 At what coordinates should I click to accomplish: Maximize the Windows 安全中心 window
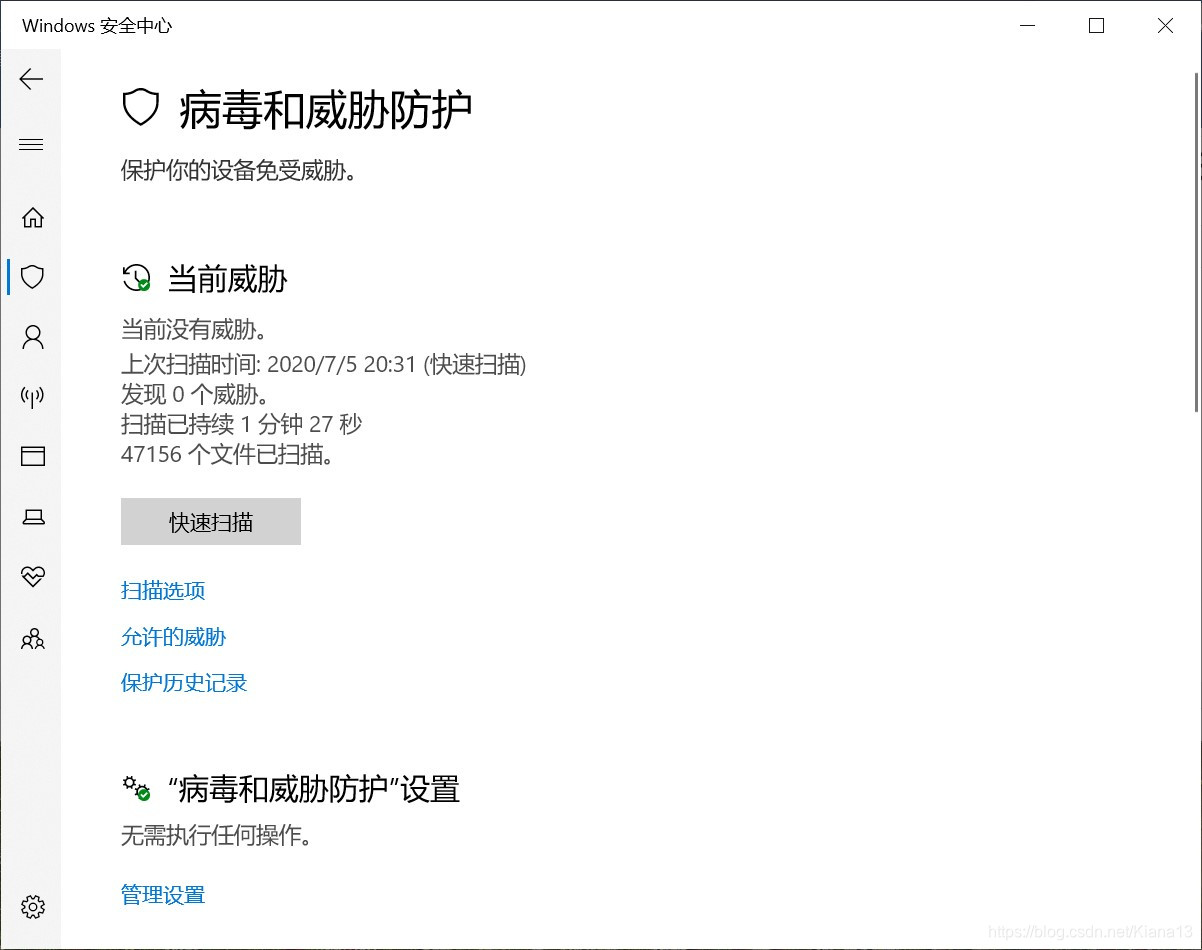pyautogui.click(x=1096, y=26)
